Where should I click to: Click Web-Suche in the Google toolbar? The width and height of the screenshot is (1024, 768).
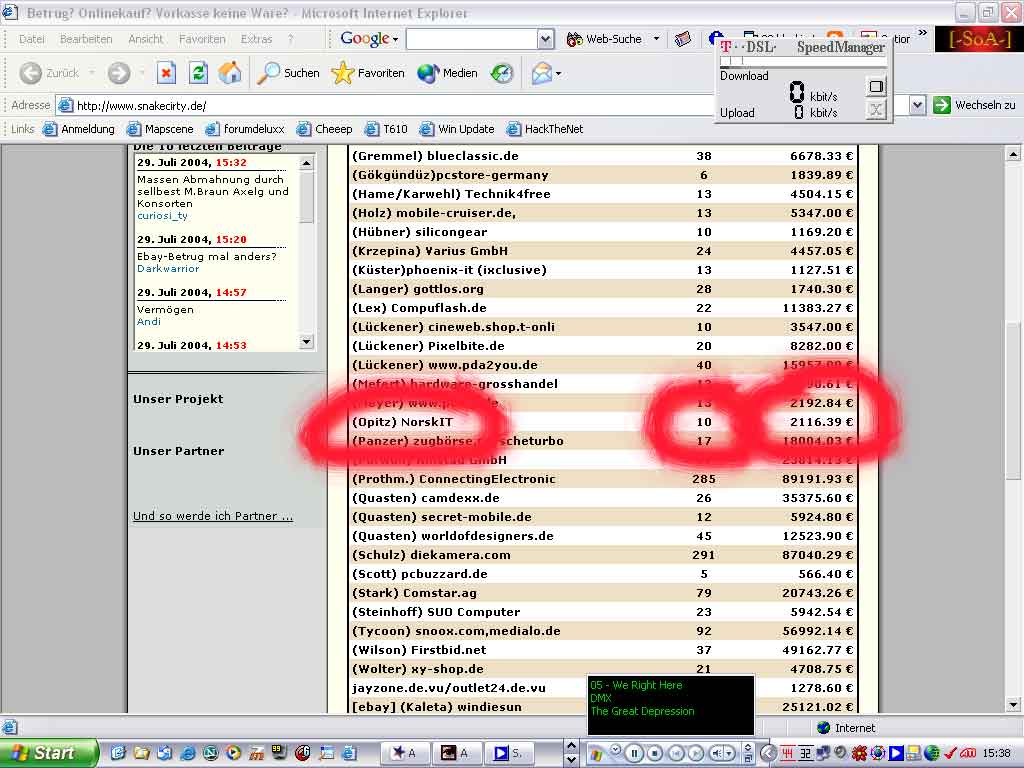(x=605, y=39)
